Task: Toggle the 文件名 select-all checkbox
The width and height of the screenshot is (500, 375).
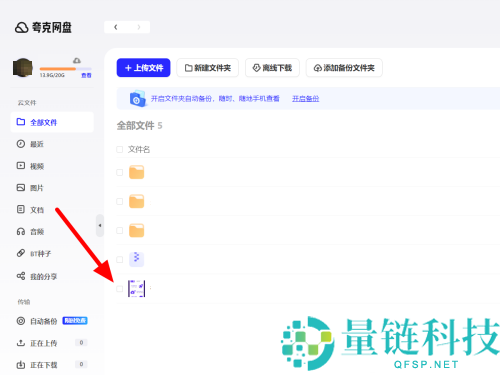Action: pos(120,149)
